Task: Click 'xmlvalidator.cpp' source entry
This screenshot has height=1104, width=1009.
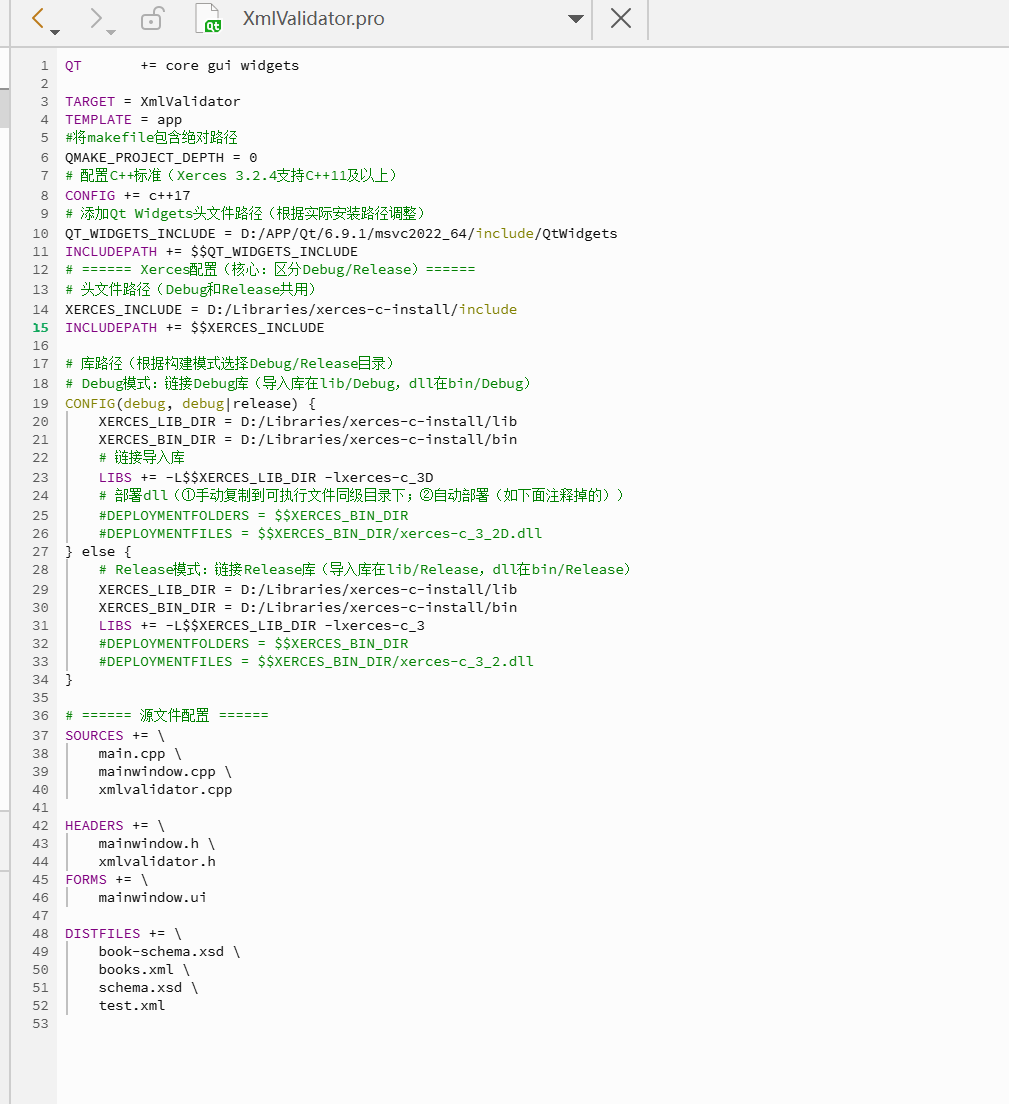Action: coord(165,790)
